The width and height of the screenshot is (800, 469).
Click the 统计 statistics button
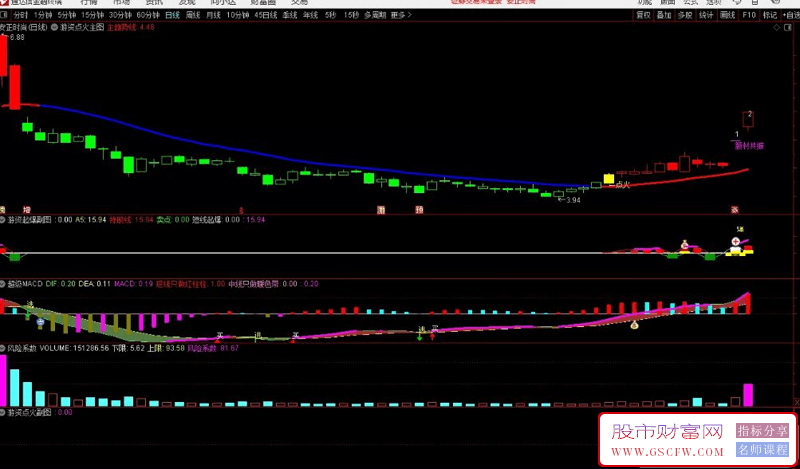tap(706, 15)
